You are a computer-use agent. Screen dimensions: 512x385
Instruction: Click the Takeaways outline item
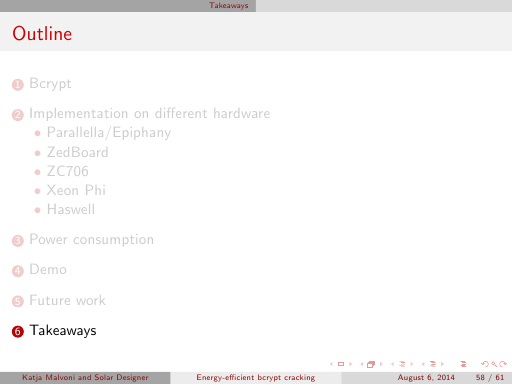pyautogui.click(x=63, y=330)
